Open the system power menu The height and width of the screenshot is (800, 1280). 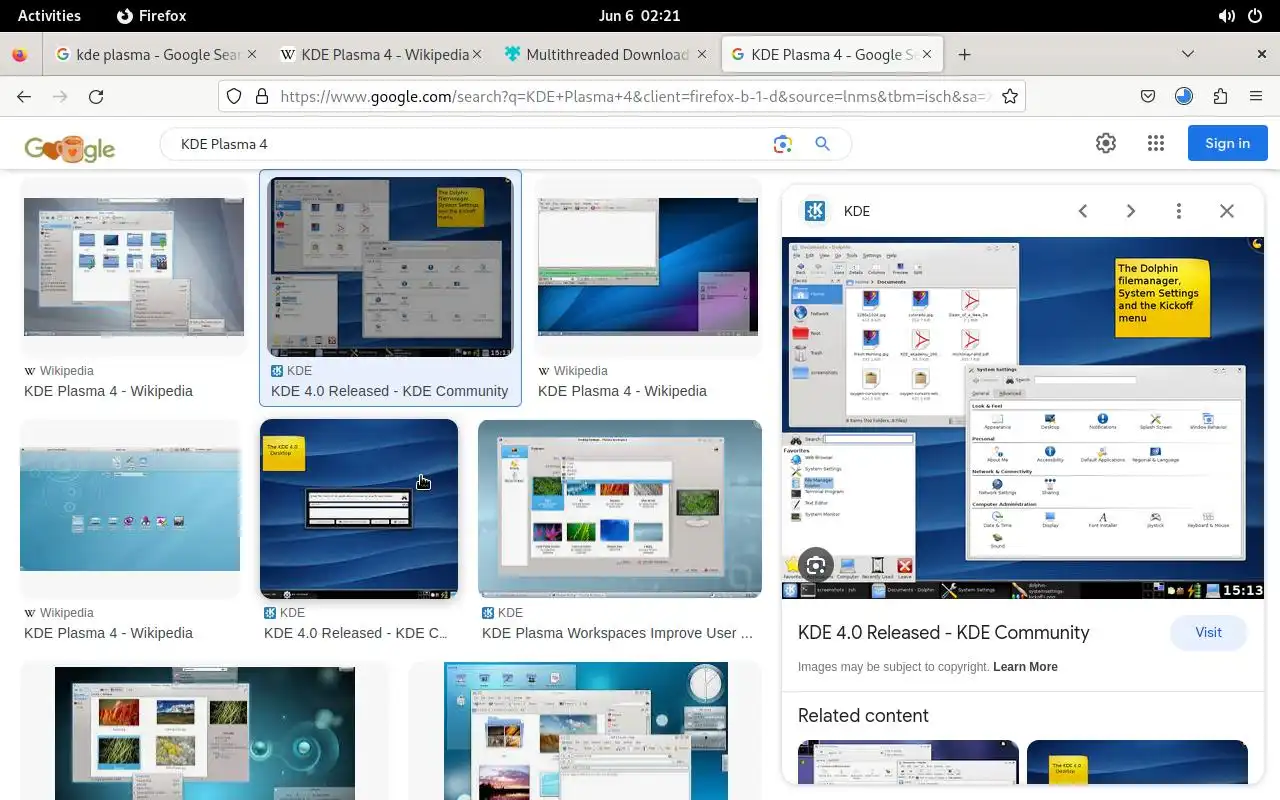coord(1256,16)
